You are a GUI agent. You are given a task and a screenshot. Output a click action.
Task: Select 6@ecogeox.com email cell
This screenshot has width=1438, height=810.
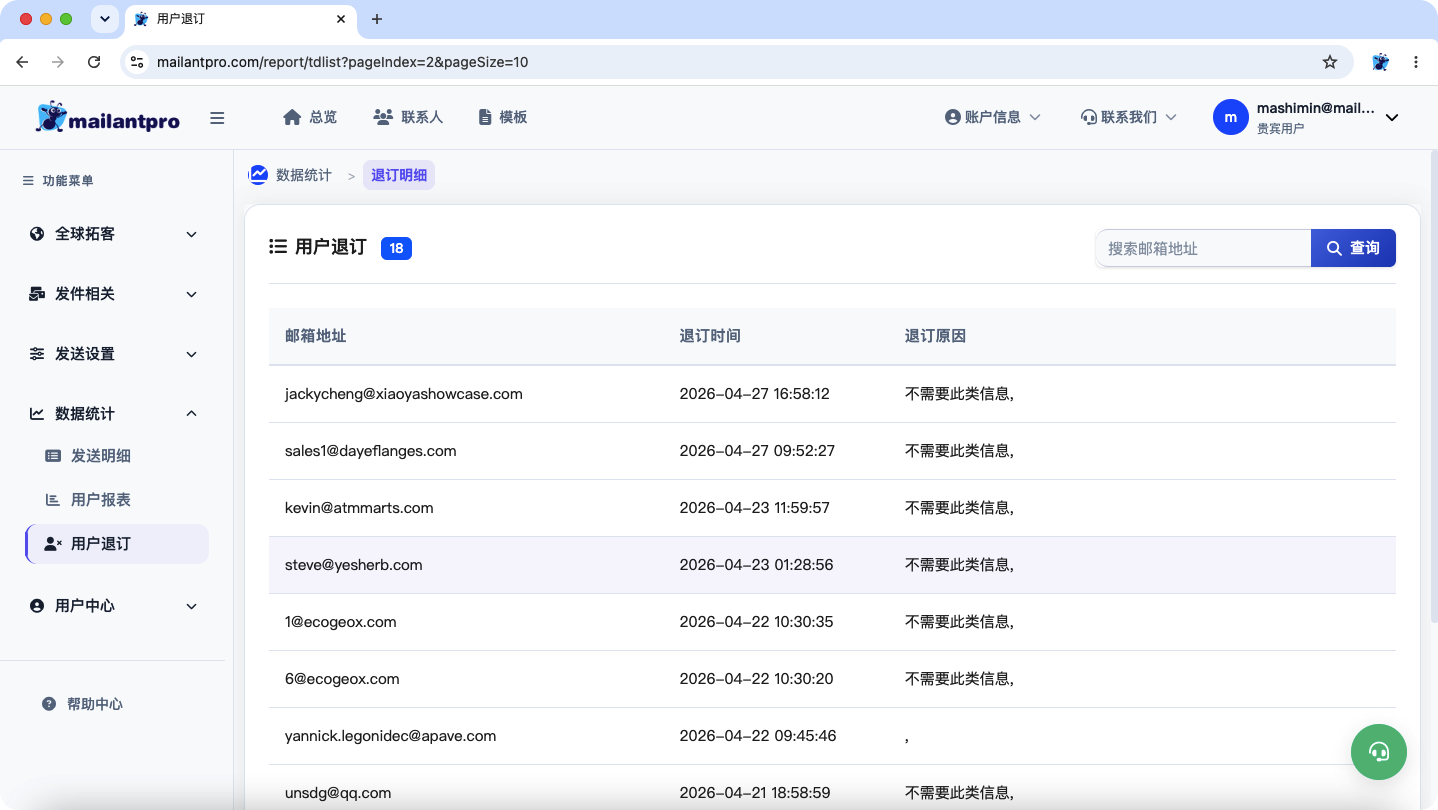tap(342, 679)
